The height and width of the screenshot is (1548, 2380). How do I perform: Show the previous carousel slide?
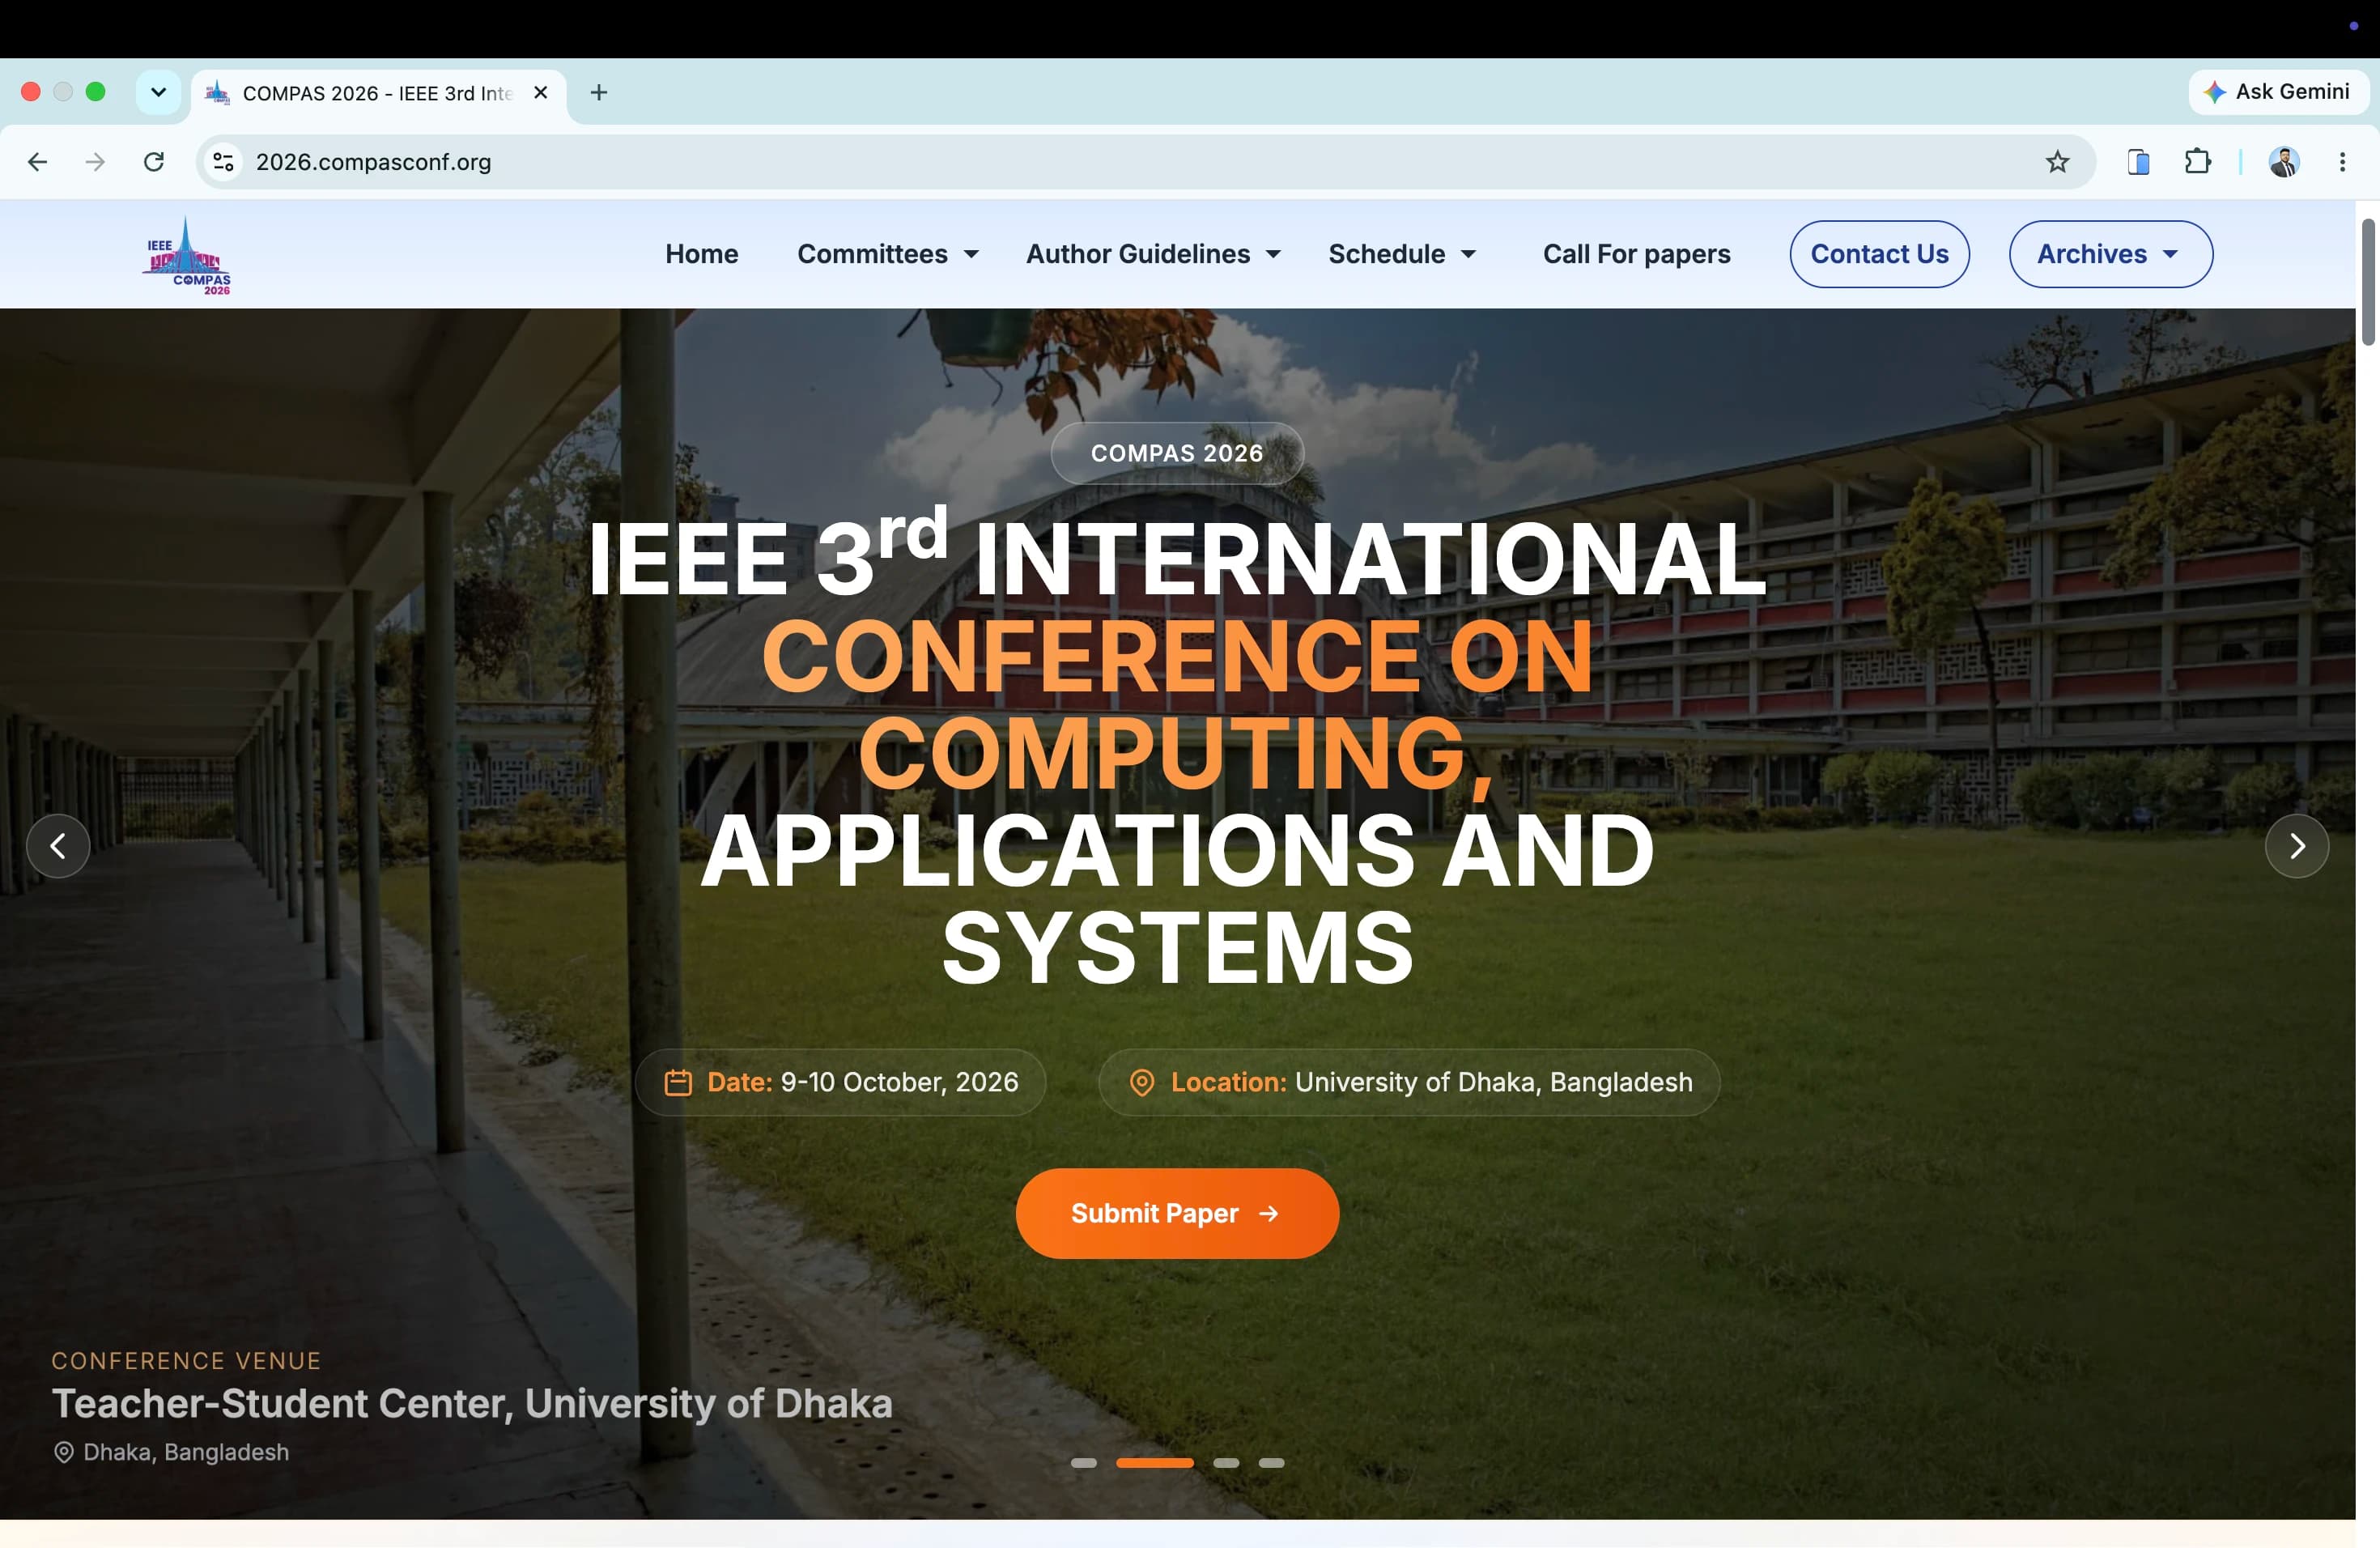(58, 846)
